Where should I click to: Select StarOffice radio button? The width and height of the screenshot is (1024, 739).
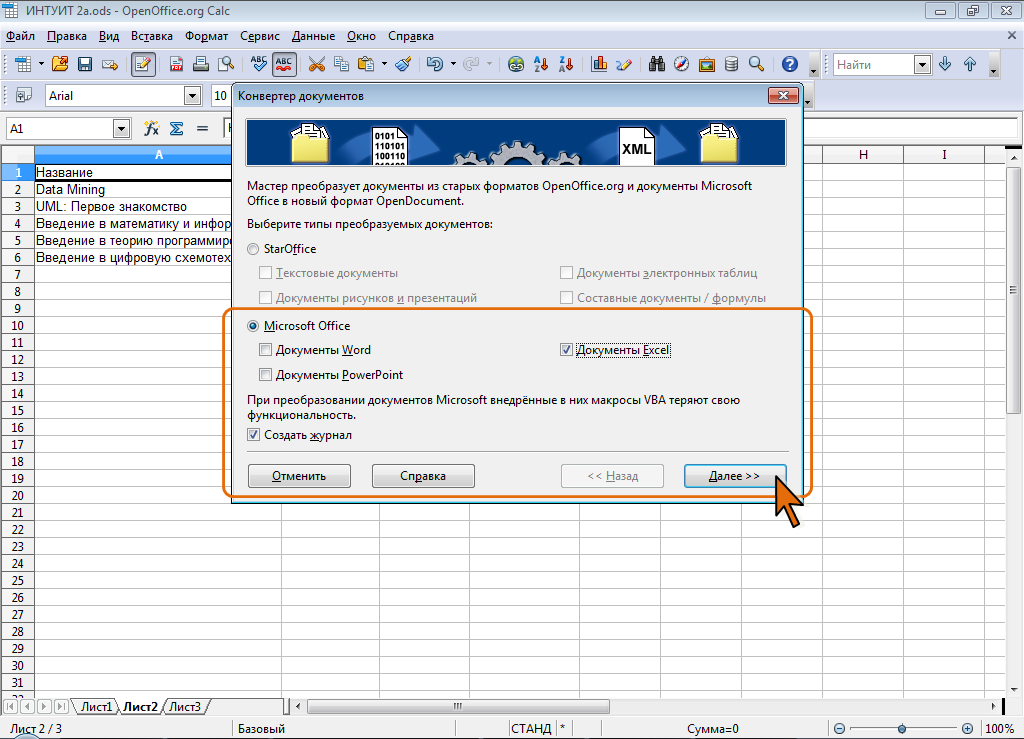click(253, 249)
